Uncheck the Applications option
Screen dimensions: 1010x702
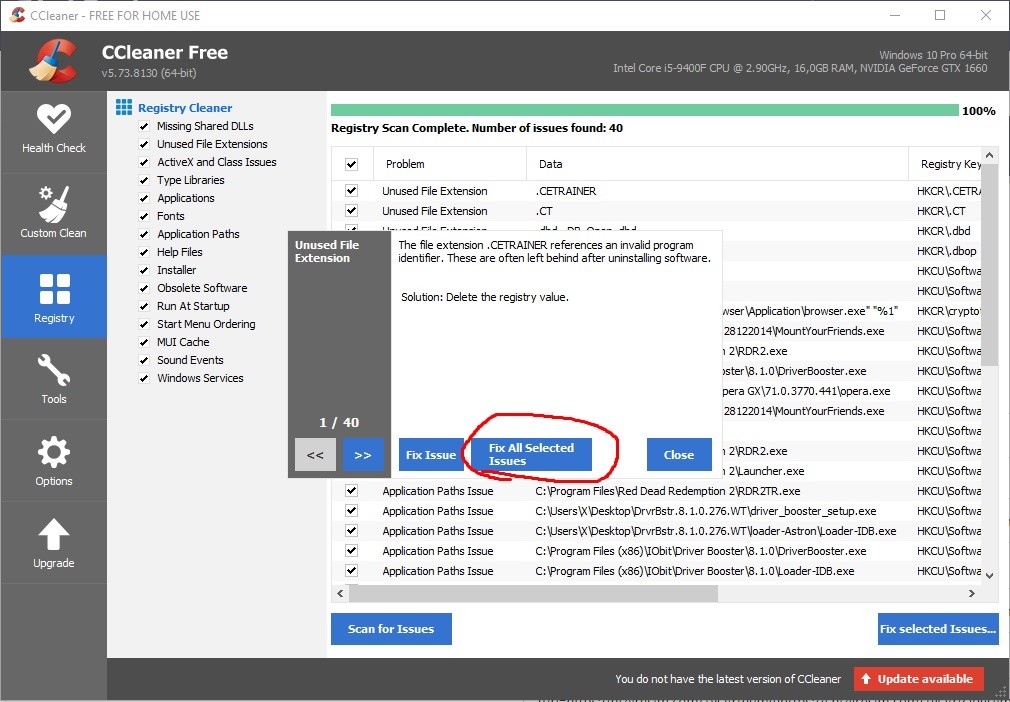[144, 198]
